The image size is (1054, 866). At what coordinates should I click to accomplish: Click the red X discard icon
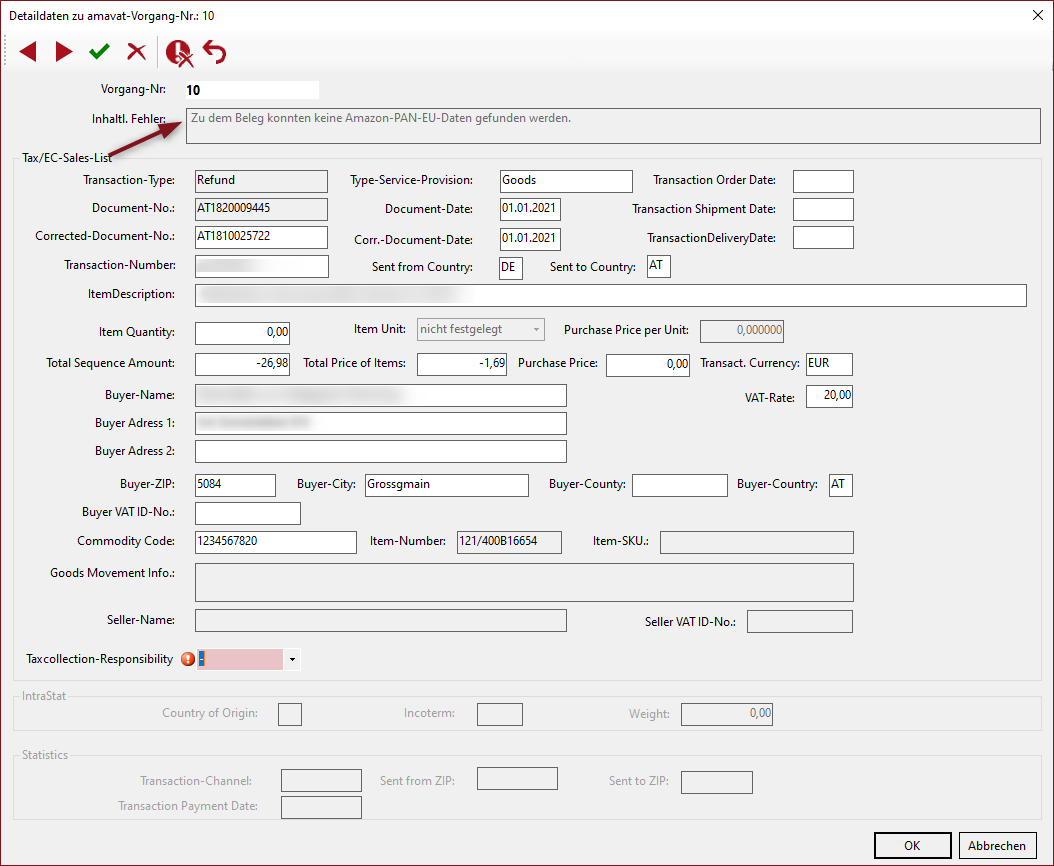coord(136,52)
